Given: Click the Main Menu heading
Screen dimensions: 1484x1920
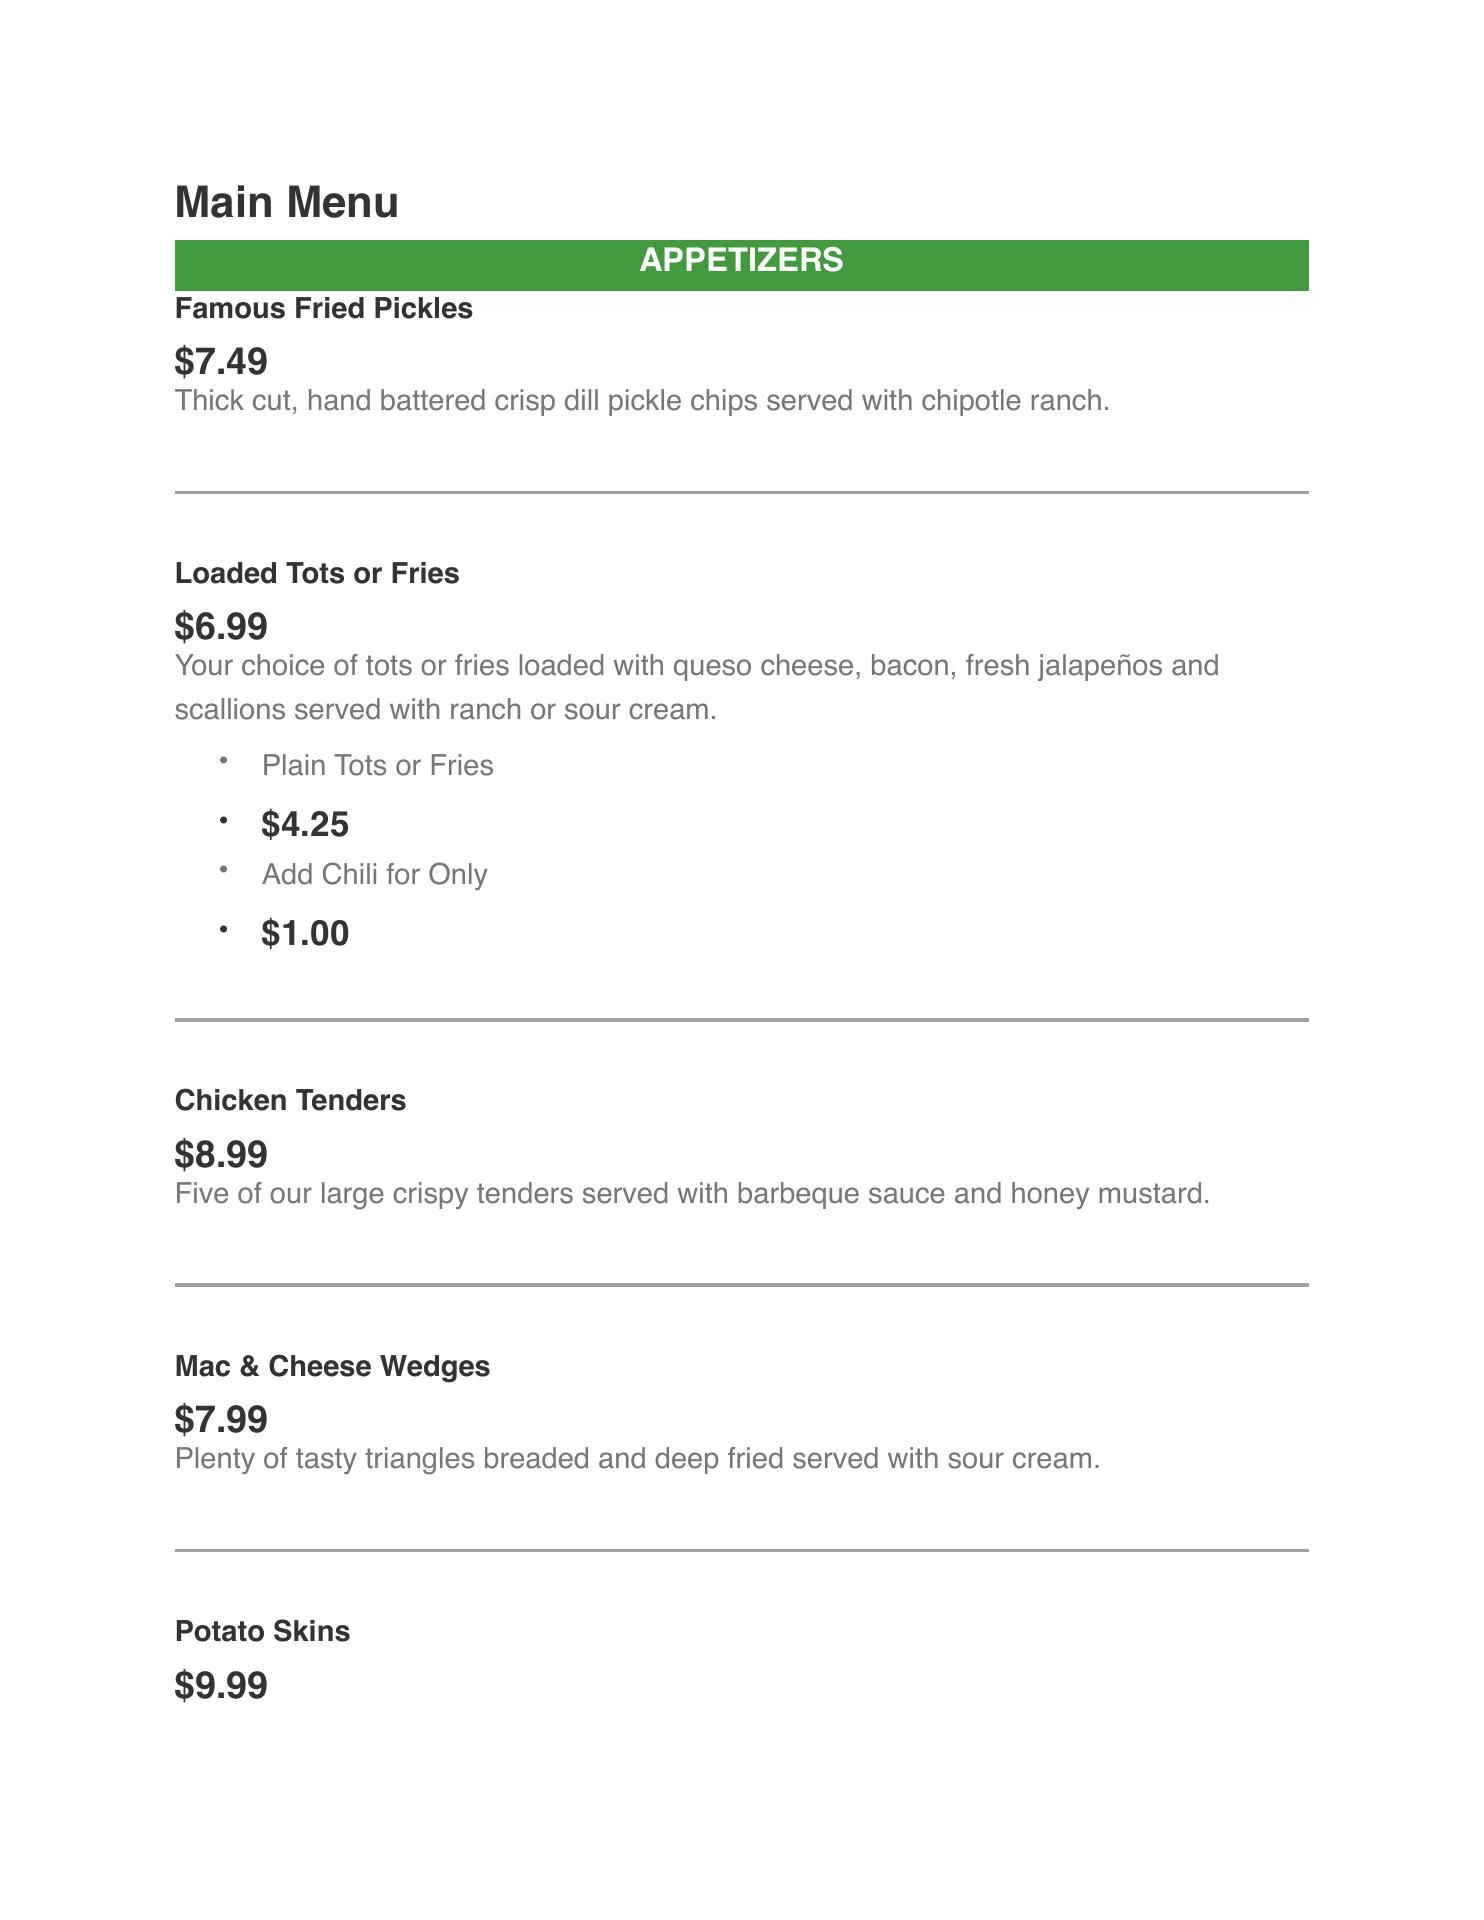Looking at the screenshot, I should (286, 202).
